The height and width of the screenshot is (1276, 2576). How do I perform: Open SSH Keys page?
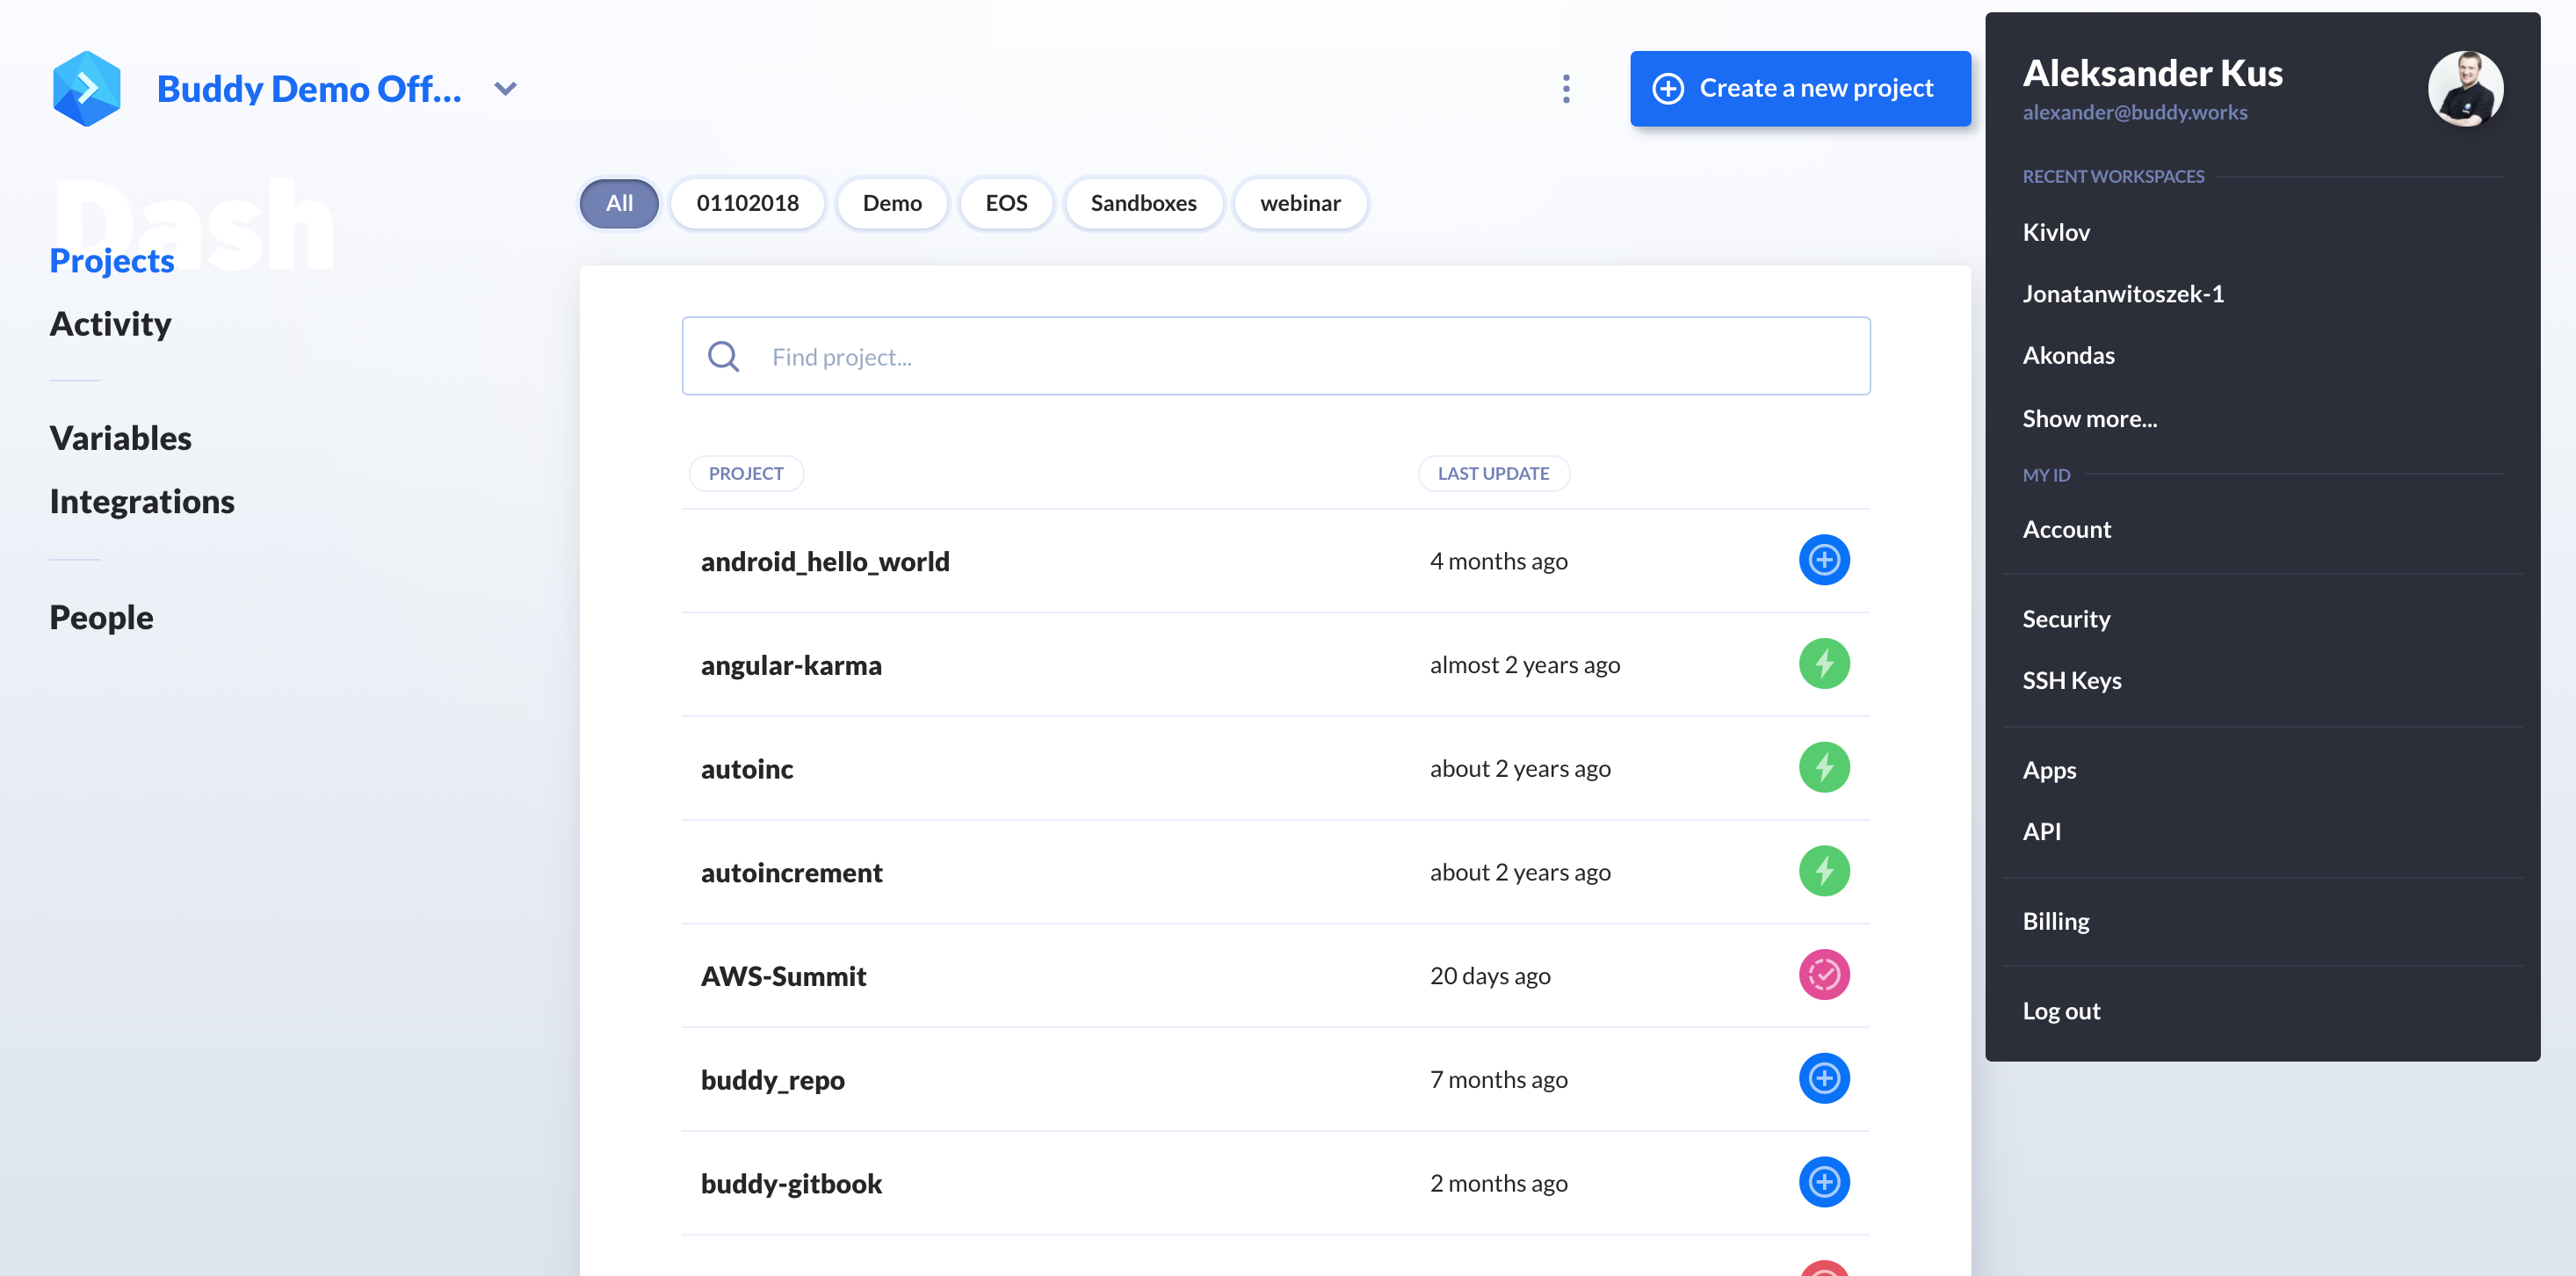click(2071, 681)
